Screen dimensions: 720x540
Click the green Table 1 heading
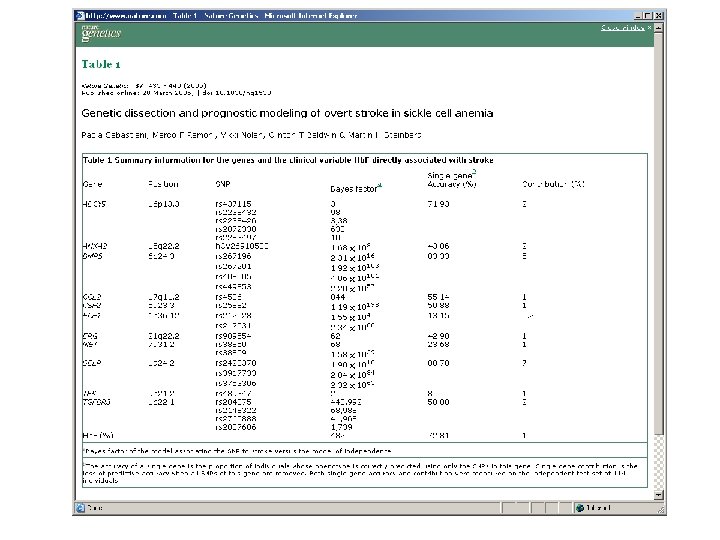pyautogui.click(x=101, y=64)
